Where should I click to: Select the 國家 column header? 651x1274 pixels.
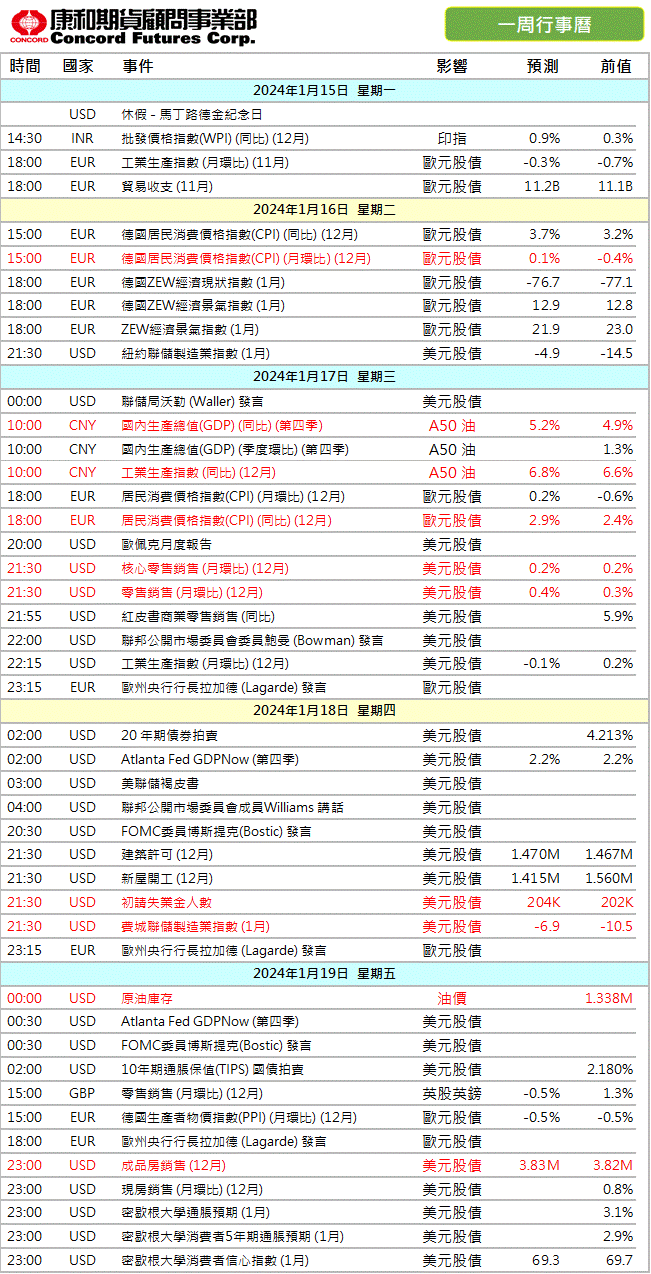(x=78, y=66)
